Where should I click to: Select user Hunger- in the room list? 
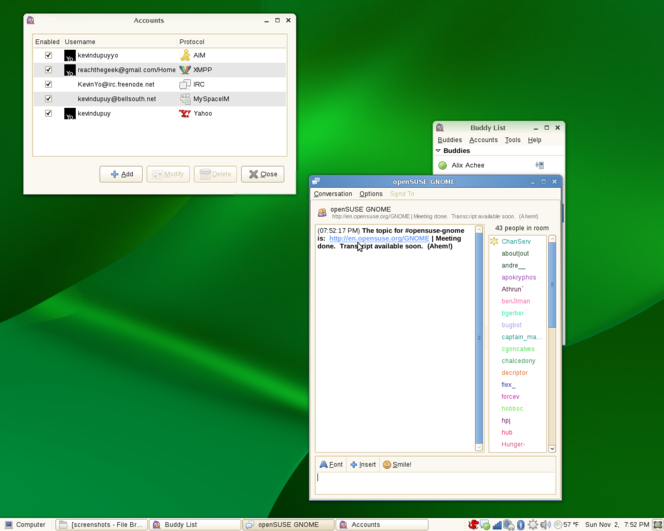coord(513,444)
